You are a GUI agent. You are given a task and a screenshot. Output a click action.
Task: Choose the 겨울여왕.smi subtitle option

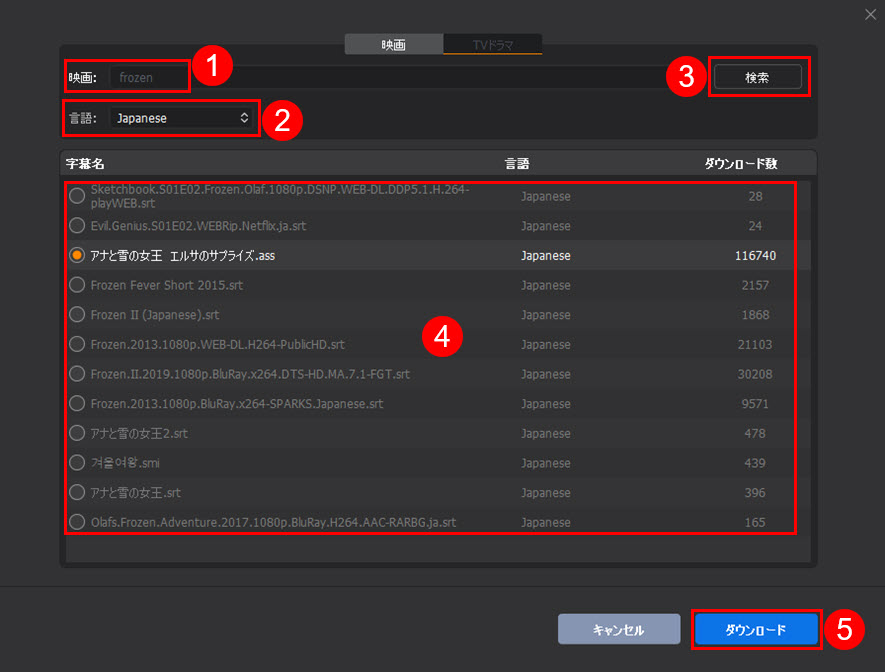(x=77, y=463)
